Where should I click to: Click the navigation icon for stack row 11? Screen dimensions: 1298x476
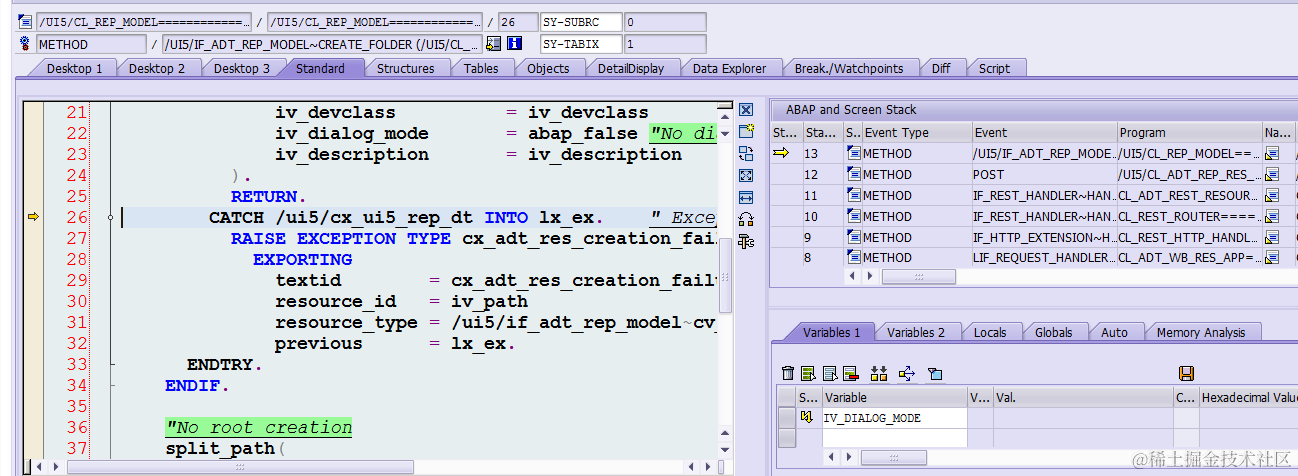click(1272, 195)
